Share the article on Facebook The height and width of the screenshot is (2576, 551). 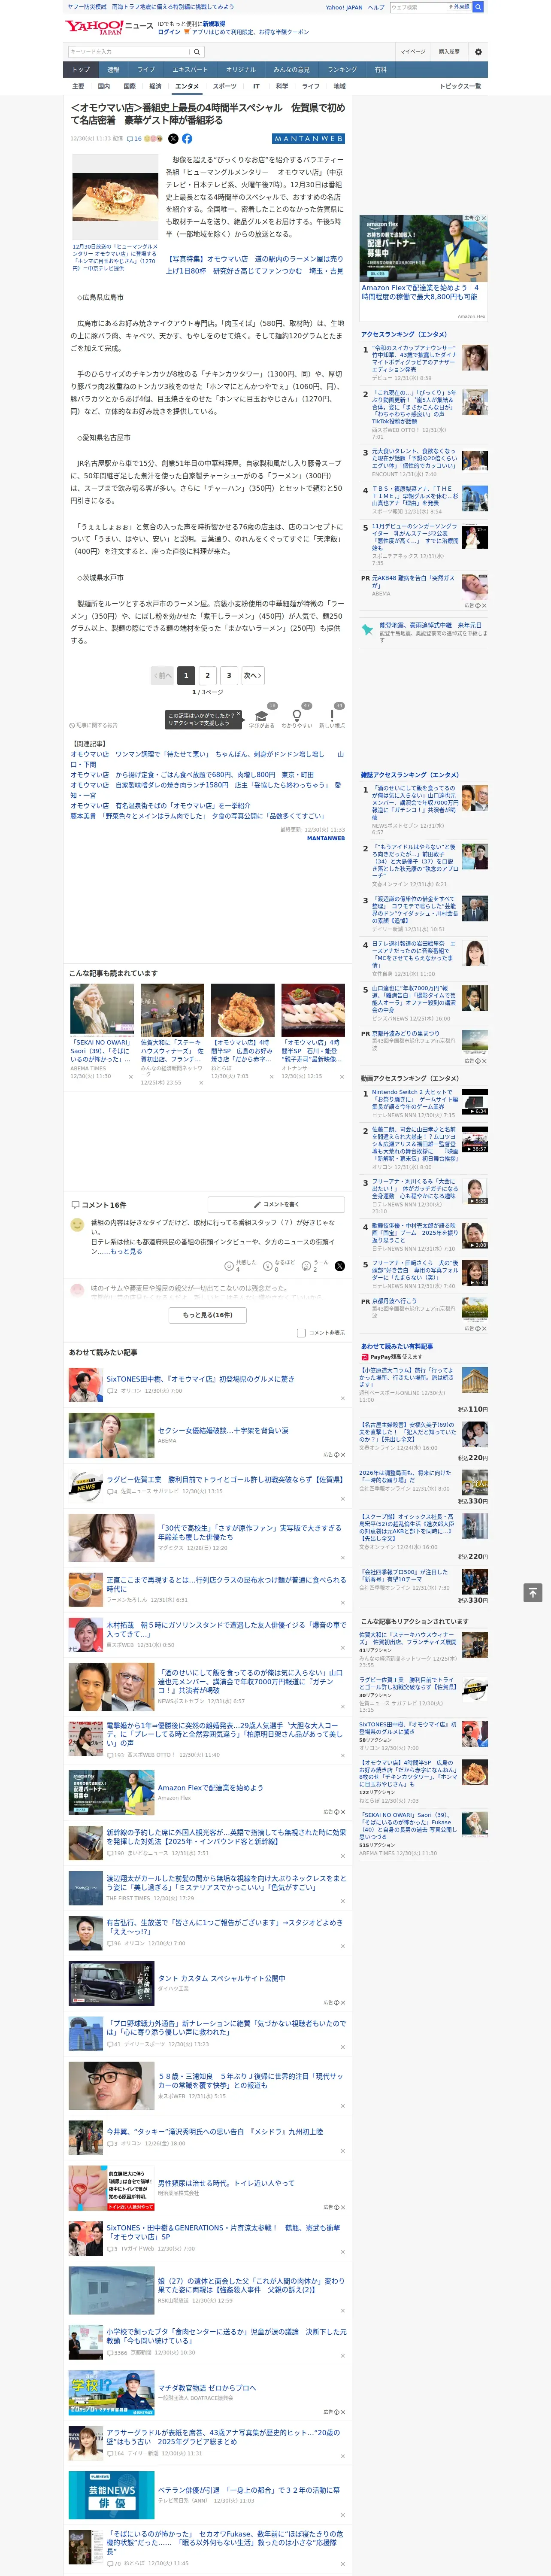[x=187, y=139]
